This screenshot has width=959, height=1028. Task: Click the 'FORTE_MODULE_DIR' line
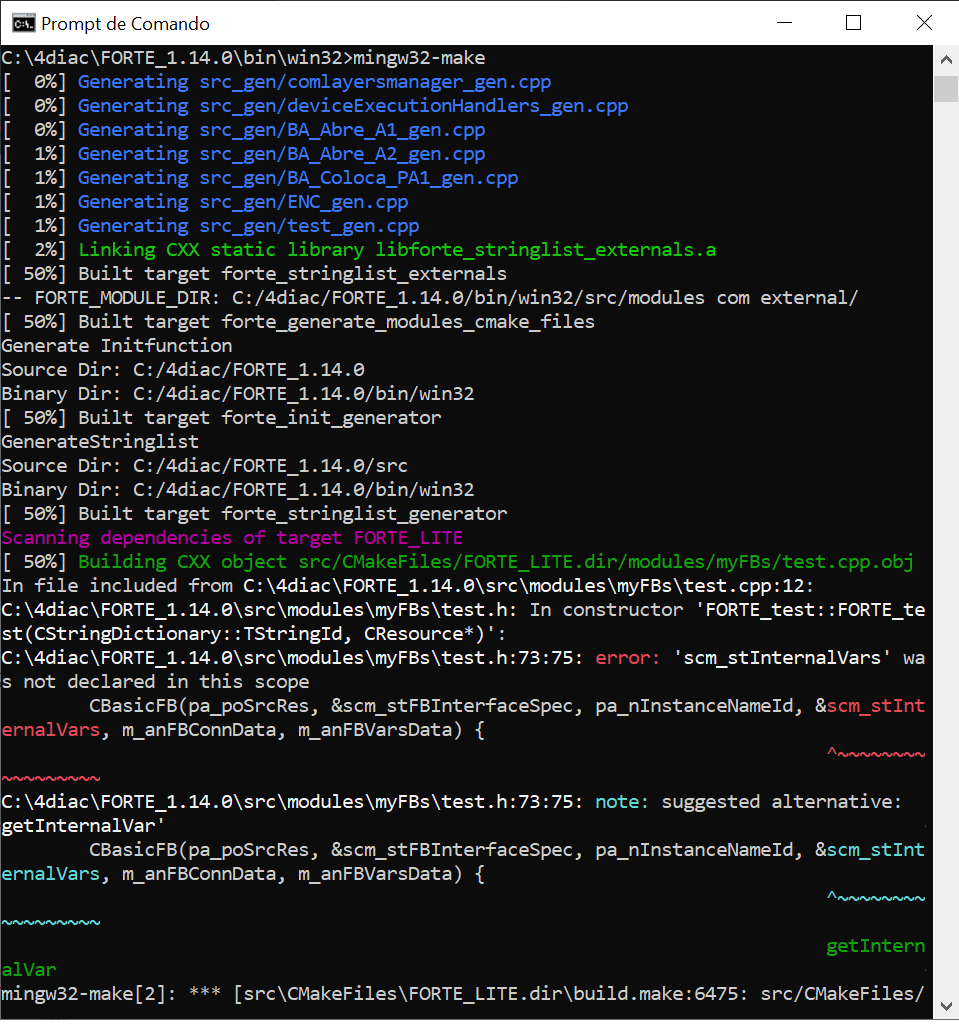tap(429, 298)
